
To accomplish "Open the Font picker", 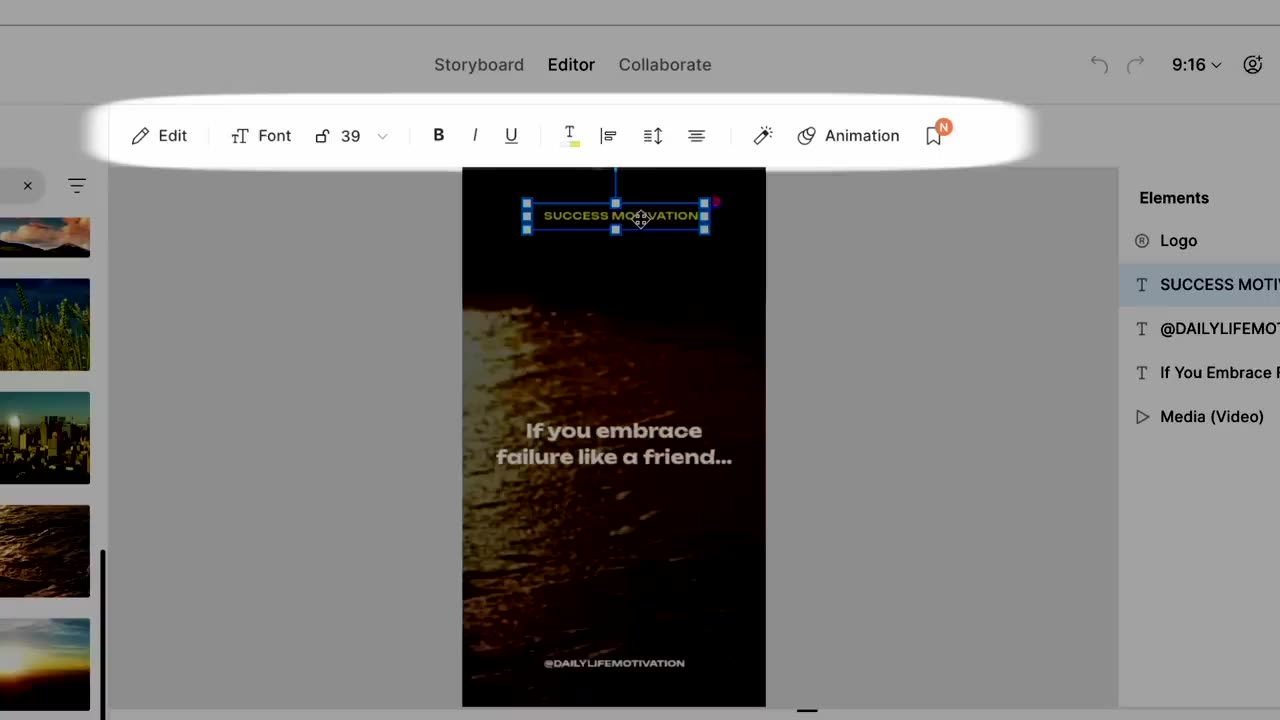I will (261, 136).
